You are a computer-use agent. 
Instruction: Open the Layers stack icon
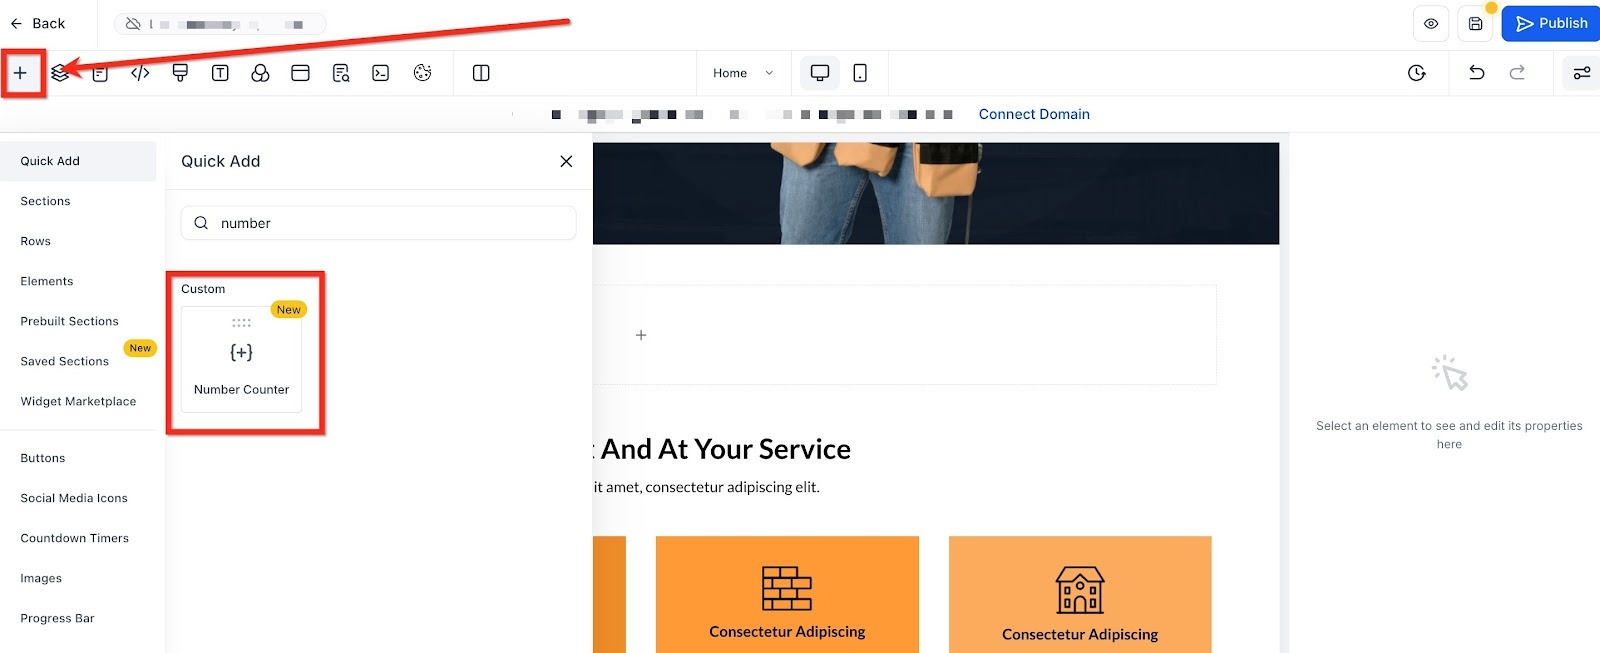[x=60, y=73]
